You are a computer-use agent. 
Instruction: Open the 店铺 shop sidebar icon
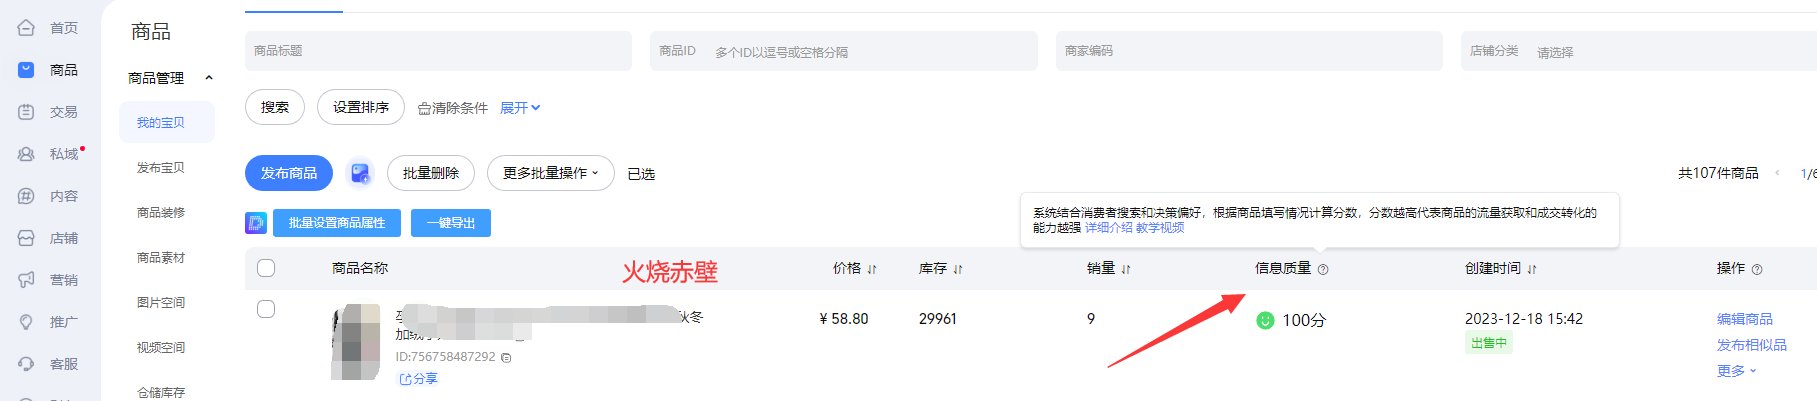coord(26,238)
